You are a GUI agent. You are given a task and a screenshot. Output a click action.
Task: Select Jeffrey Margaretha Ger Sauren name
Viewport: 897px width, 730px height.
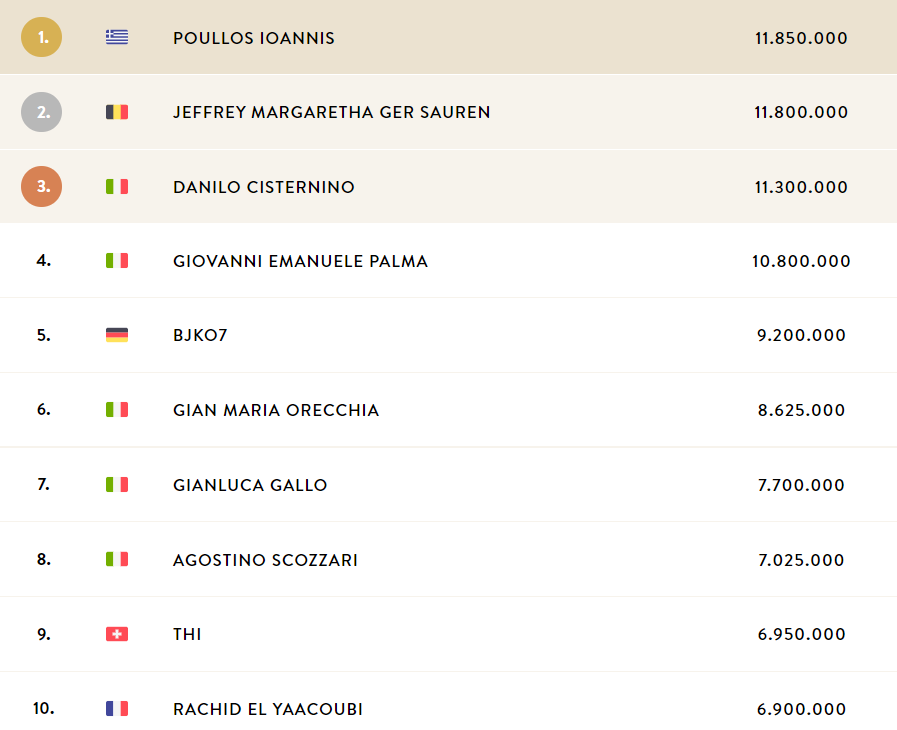click(x=332, y=112)
